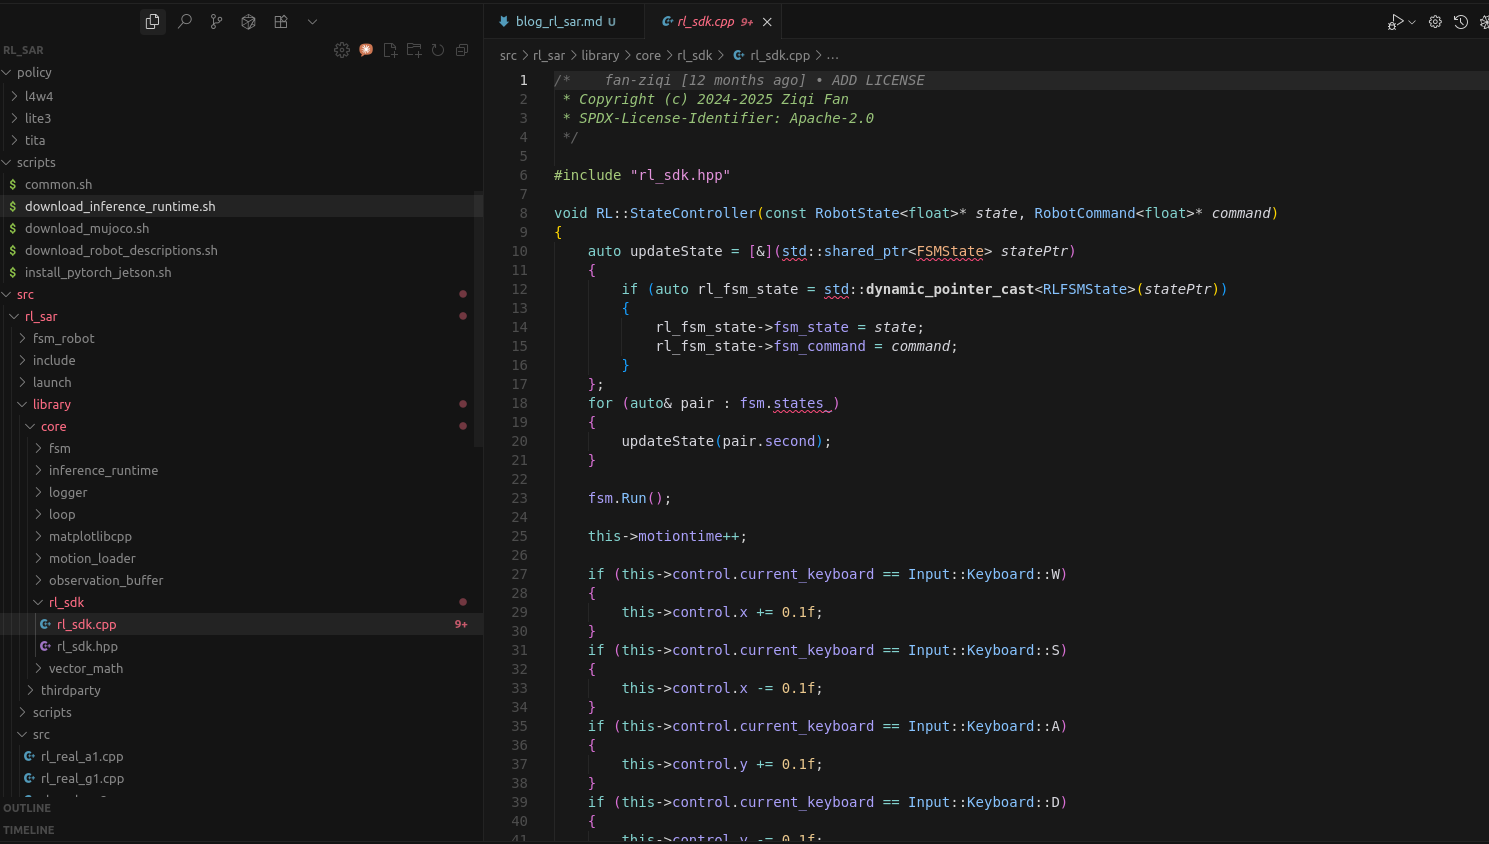Create a new folder in explorer
Viewport: 1489px width, 844px height.
coord(414,50)
